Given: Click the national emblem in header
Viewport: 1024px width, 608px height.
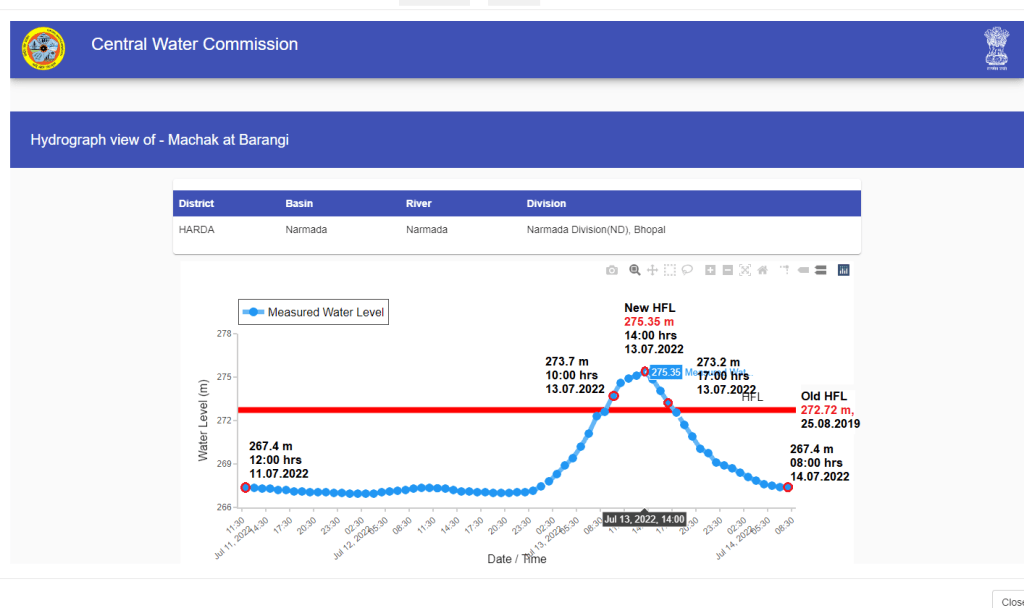Looking at the screenshot, I should [996, 48].
